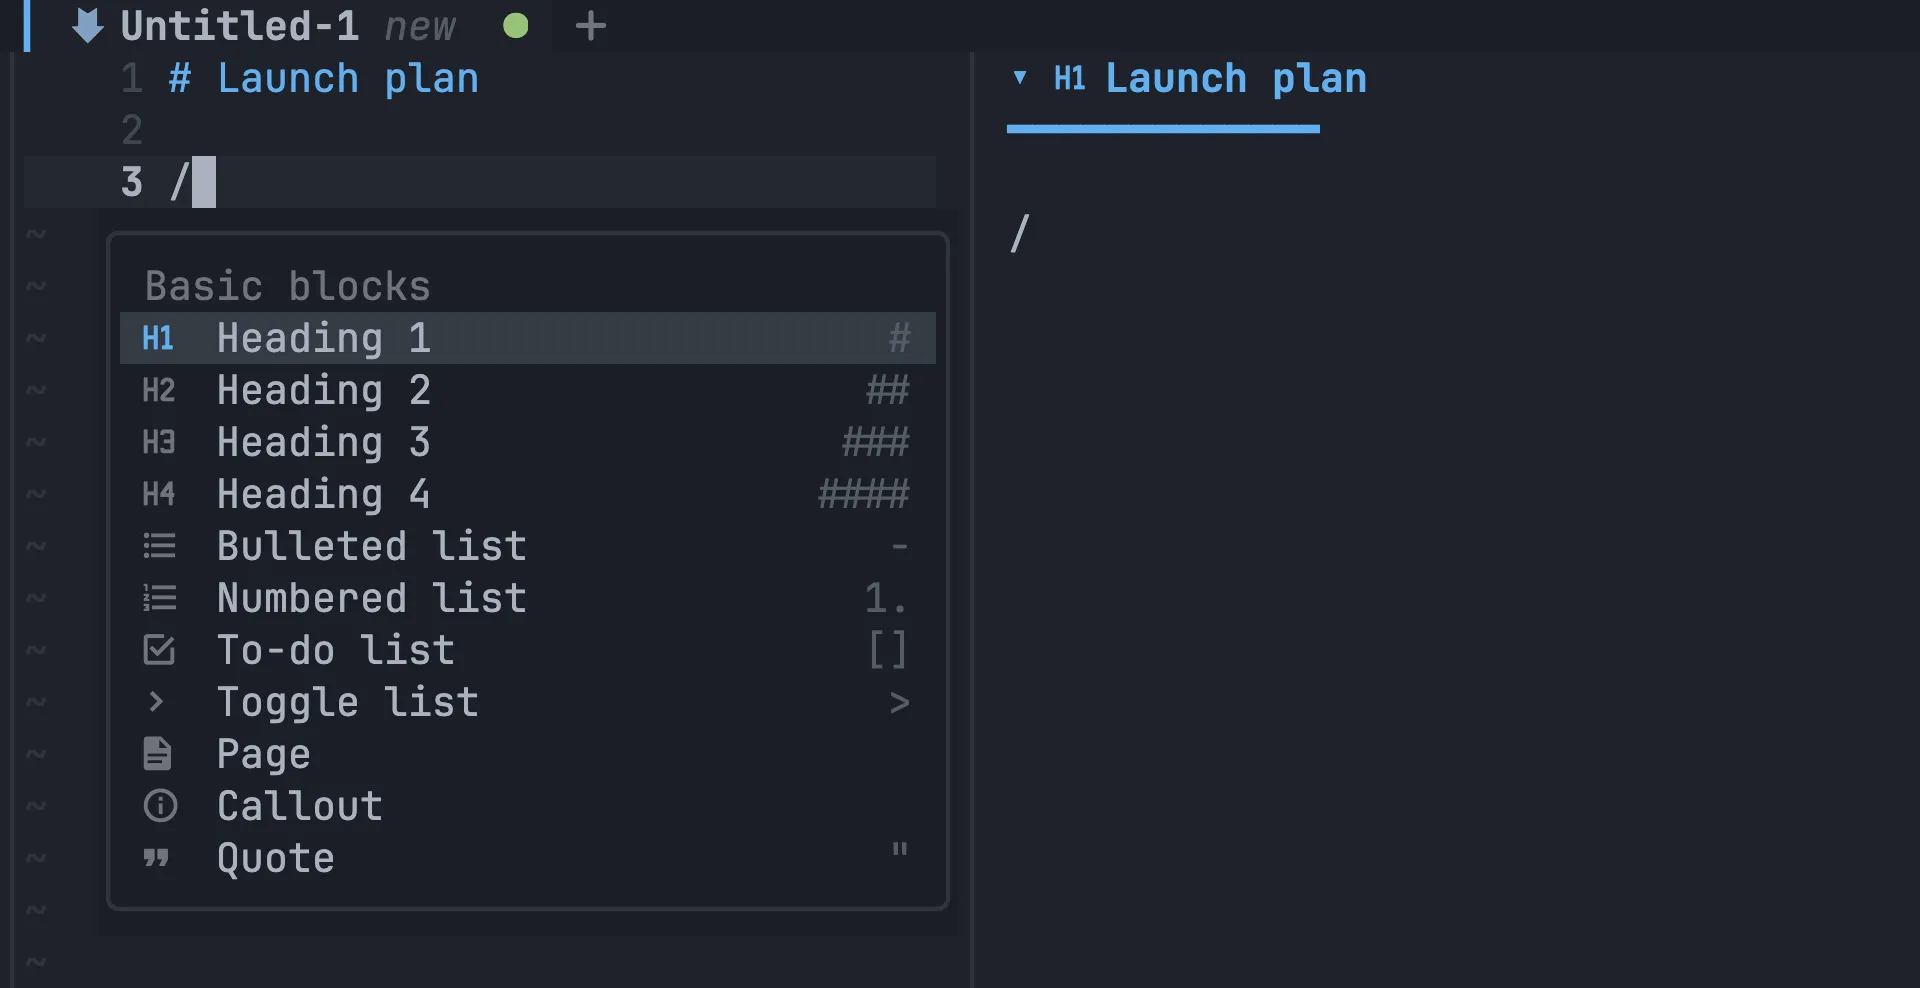Viewport: 1920px width, 988px height.
Task: Insert a Bulleted list block
Action: tap(528, 546)
